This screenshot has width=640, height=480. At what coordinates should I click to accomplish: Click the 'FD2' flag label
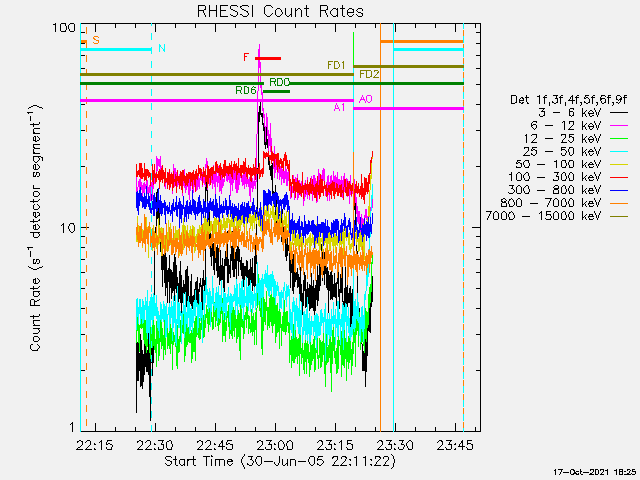pos(369,74)
